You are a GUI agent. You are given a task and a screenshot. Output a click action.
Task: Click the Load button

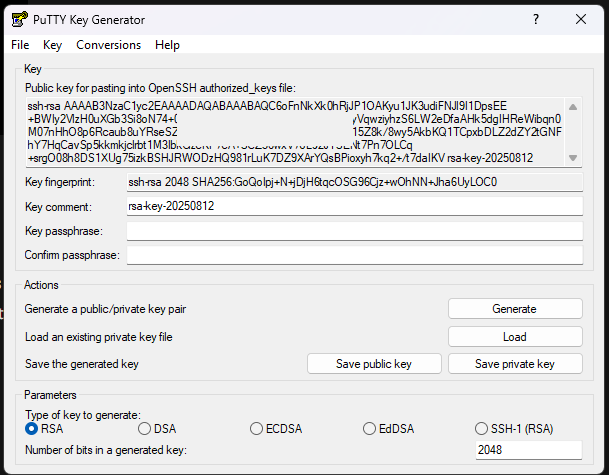point(515,337)
